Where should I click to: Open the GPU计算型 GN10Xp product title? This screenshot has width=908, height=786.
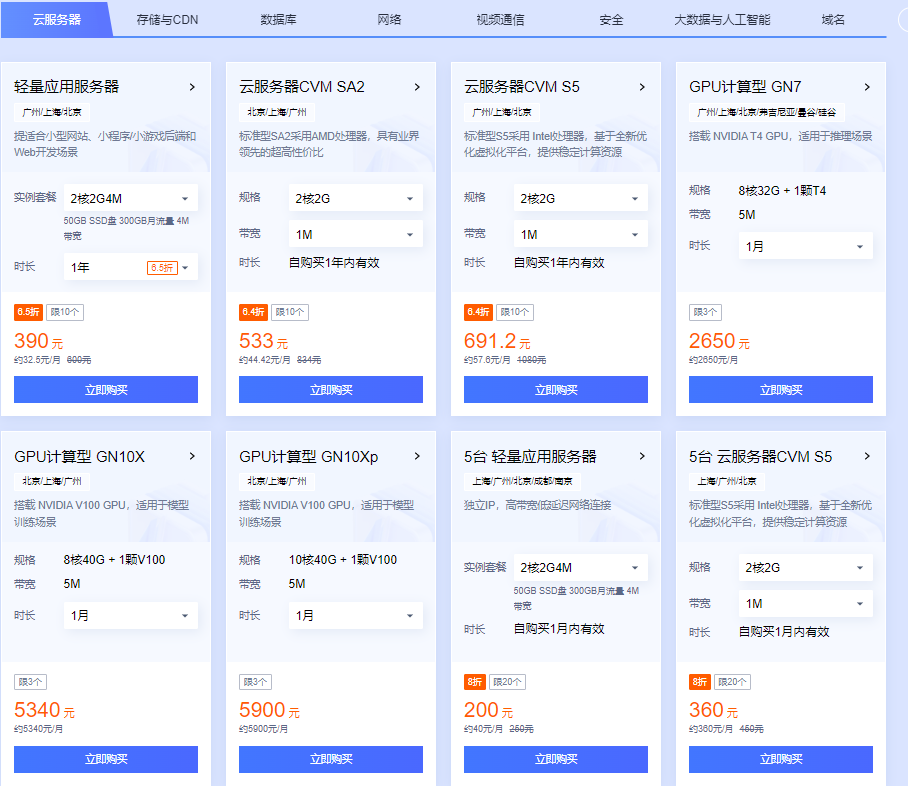coord(309,456)
